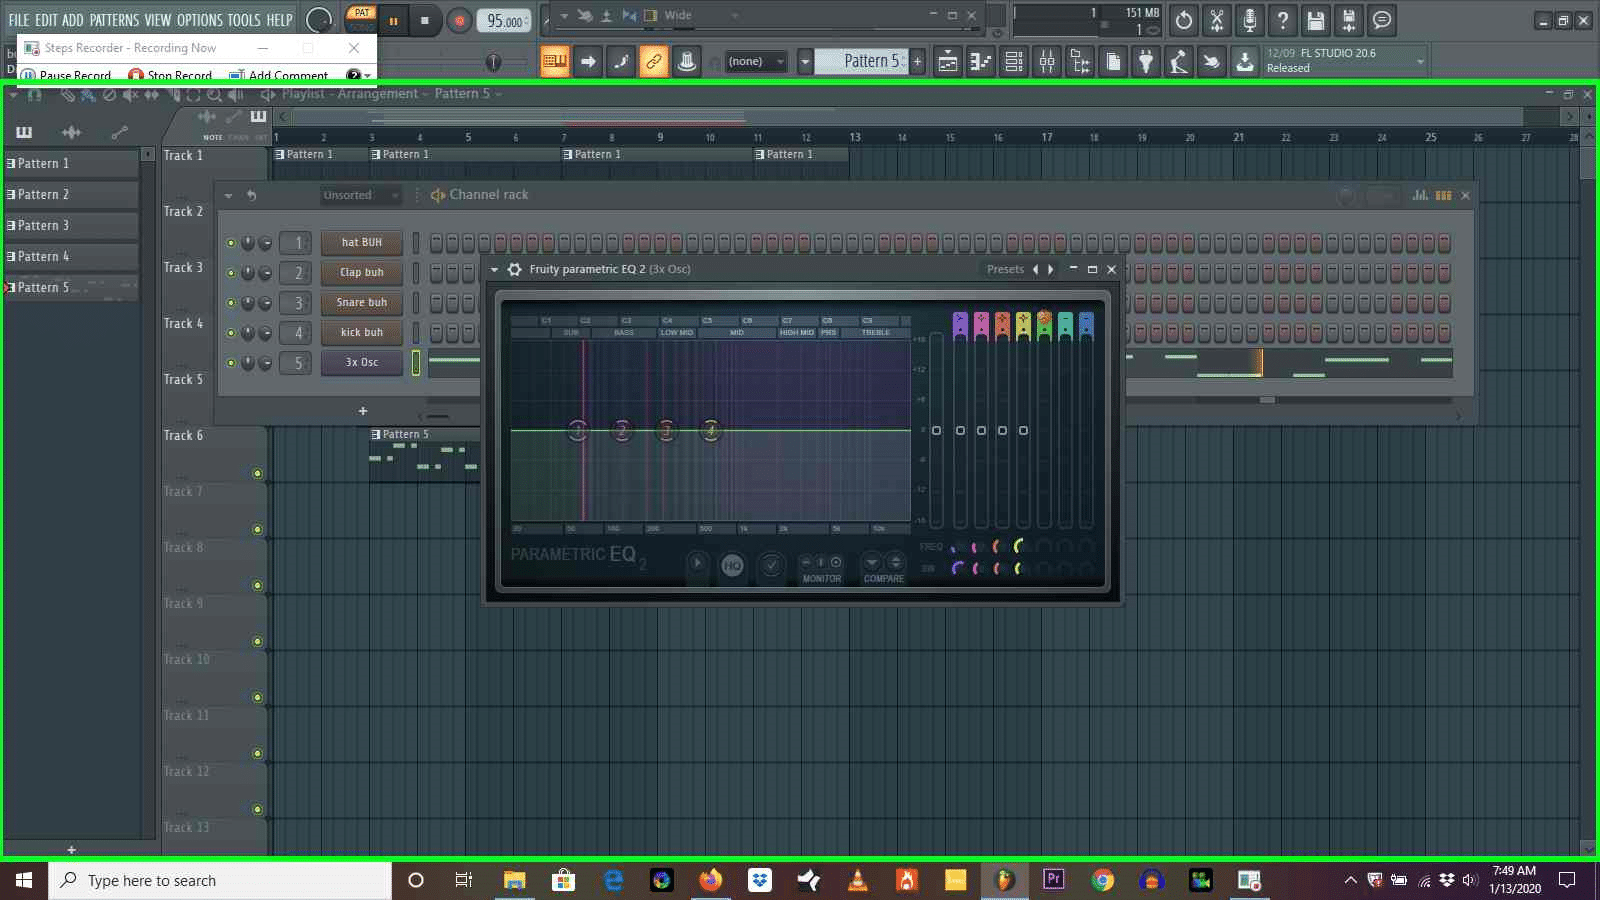Toggle the link (multilink controllers) icon

coord(653,62)
